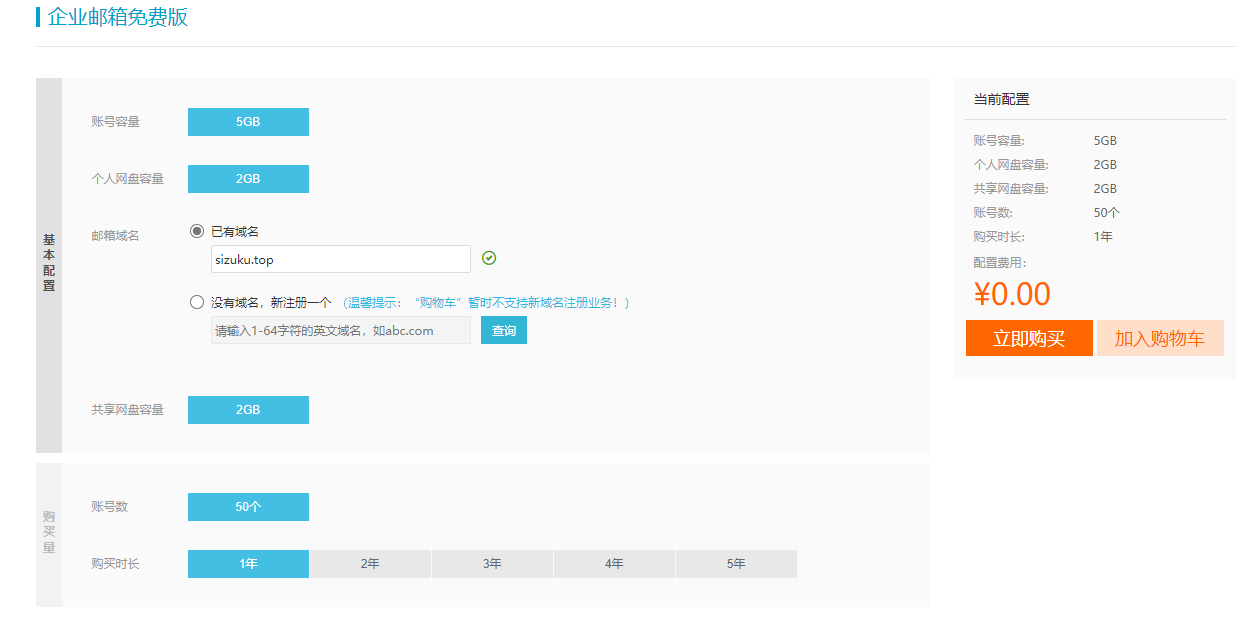Click the 共享网盘容量 label in basic configuration

[x=127, y=410]
